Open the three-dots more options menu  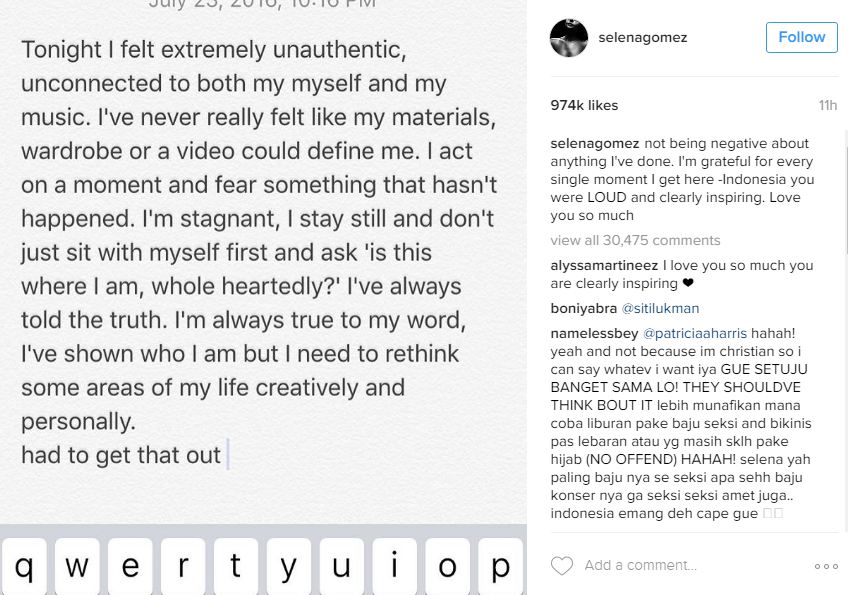(826, 567)
